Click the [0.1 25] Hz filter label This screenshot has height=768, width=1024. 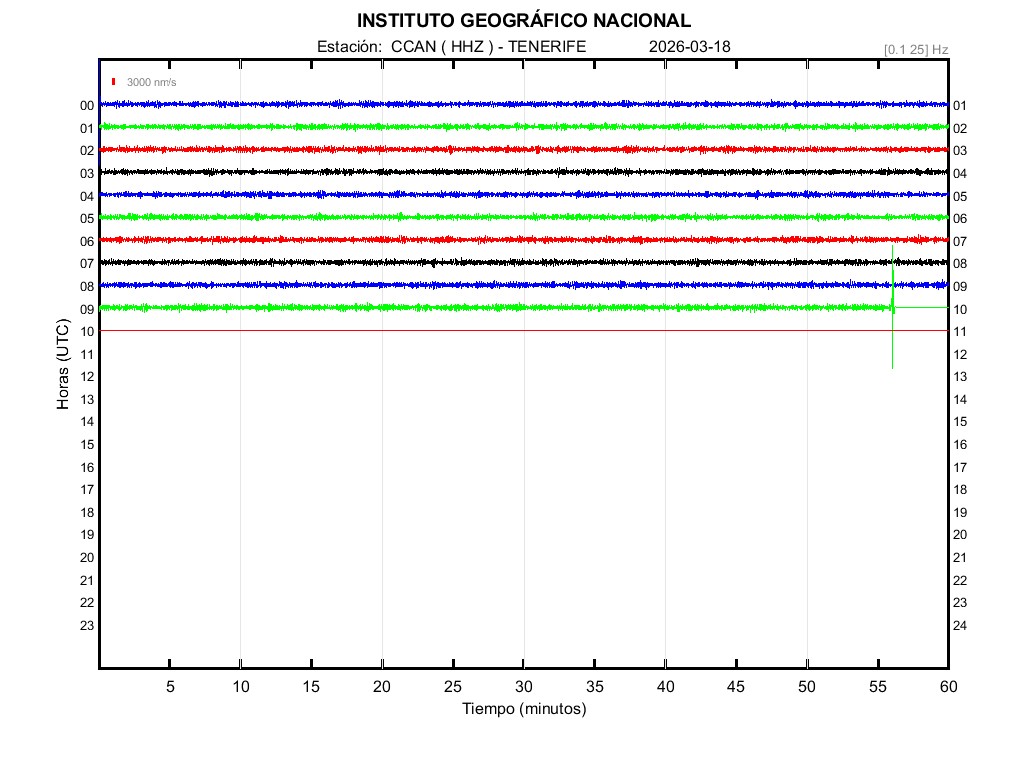coord(915,49)
